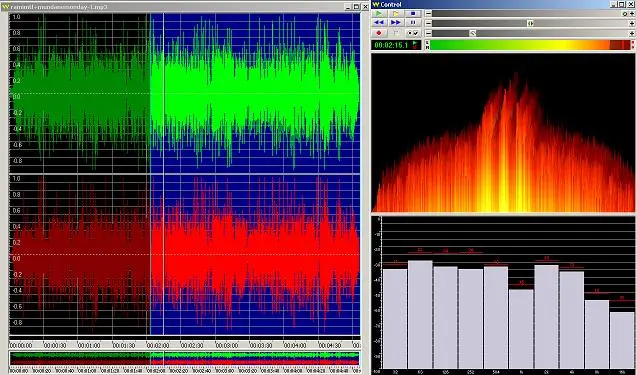Click the waveform overview strip at bottom
637x375 pixels.
click(185, 359)
